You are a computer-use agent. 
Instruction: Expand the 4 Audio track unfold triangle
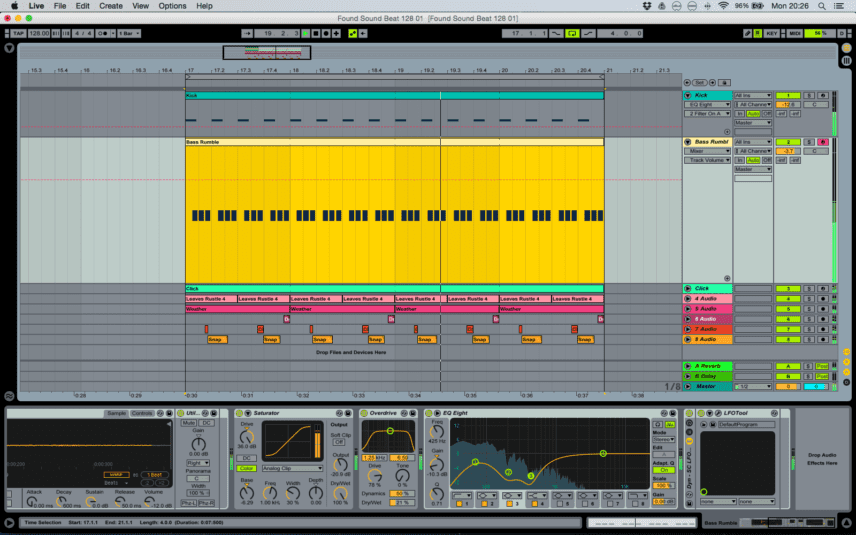click(688, 299)
